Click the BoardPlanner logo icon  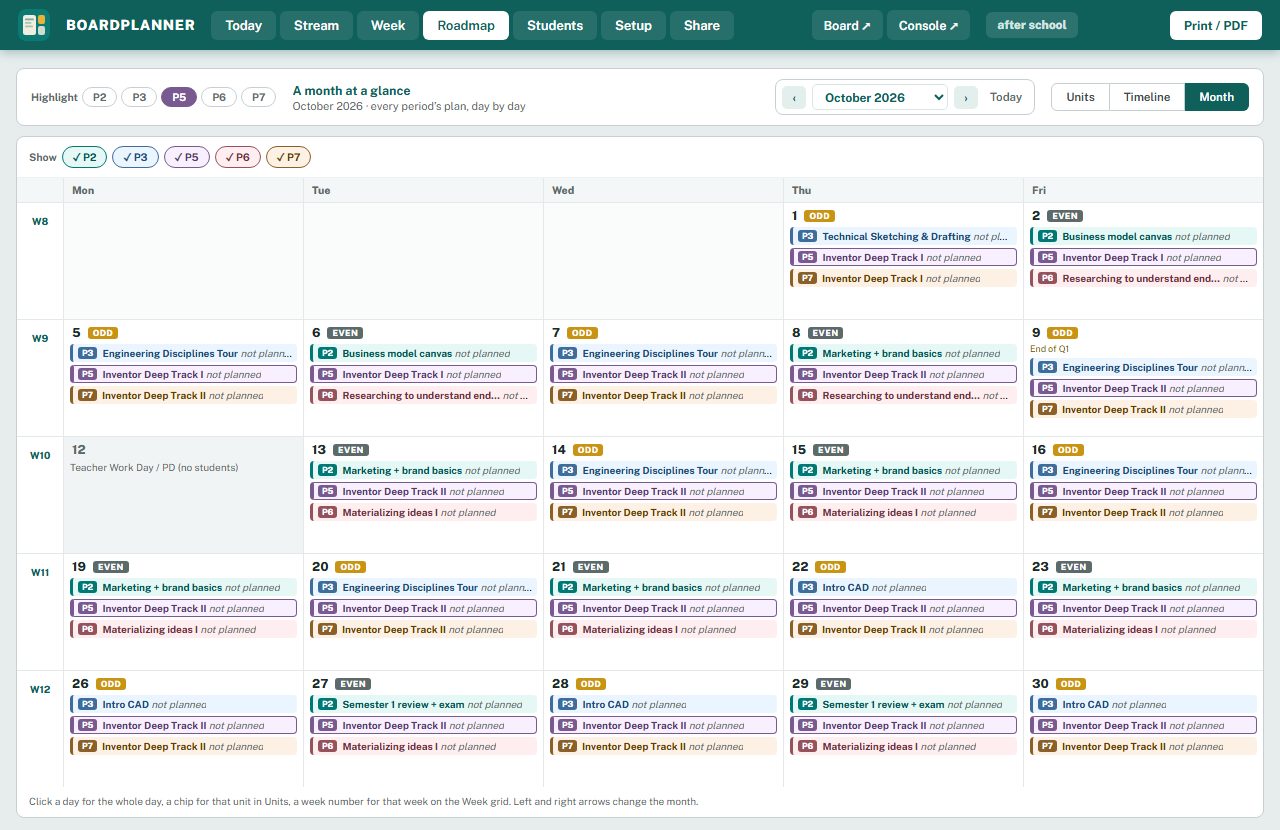pyautogui.click(x=34, y=25)
